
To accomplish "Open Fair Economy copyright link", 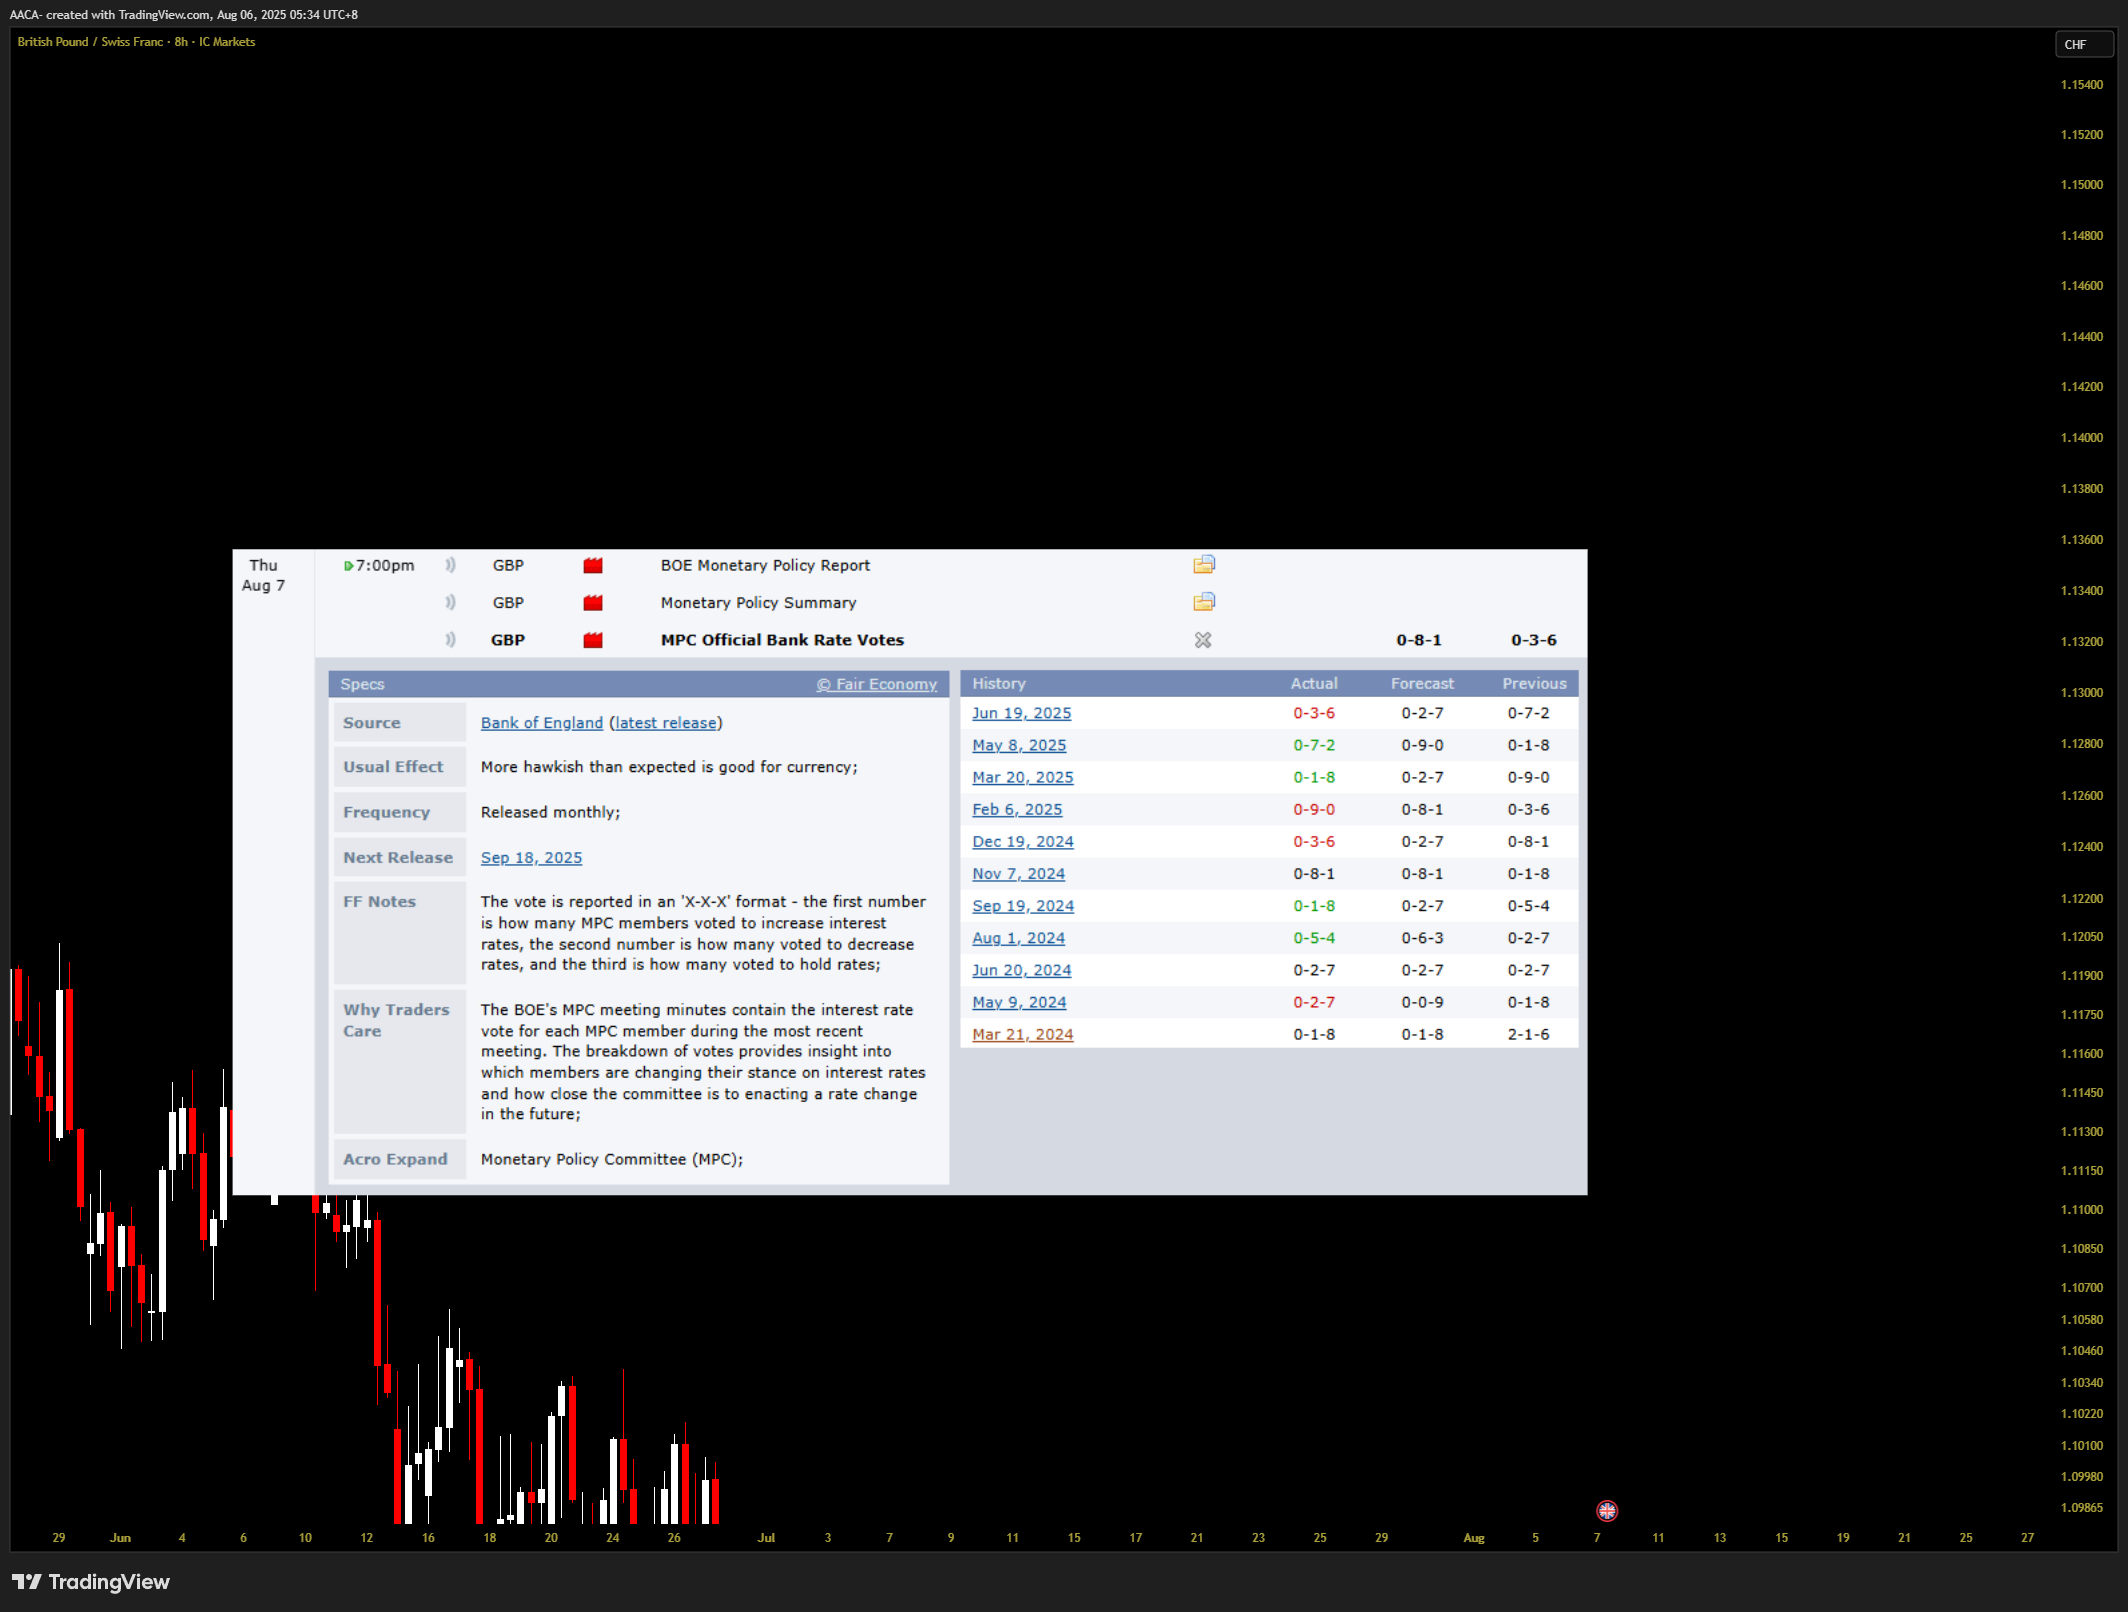I will (877, 684).
